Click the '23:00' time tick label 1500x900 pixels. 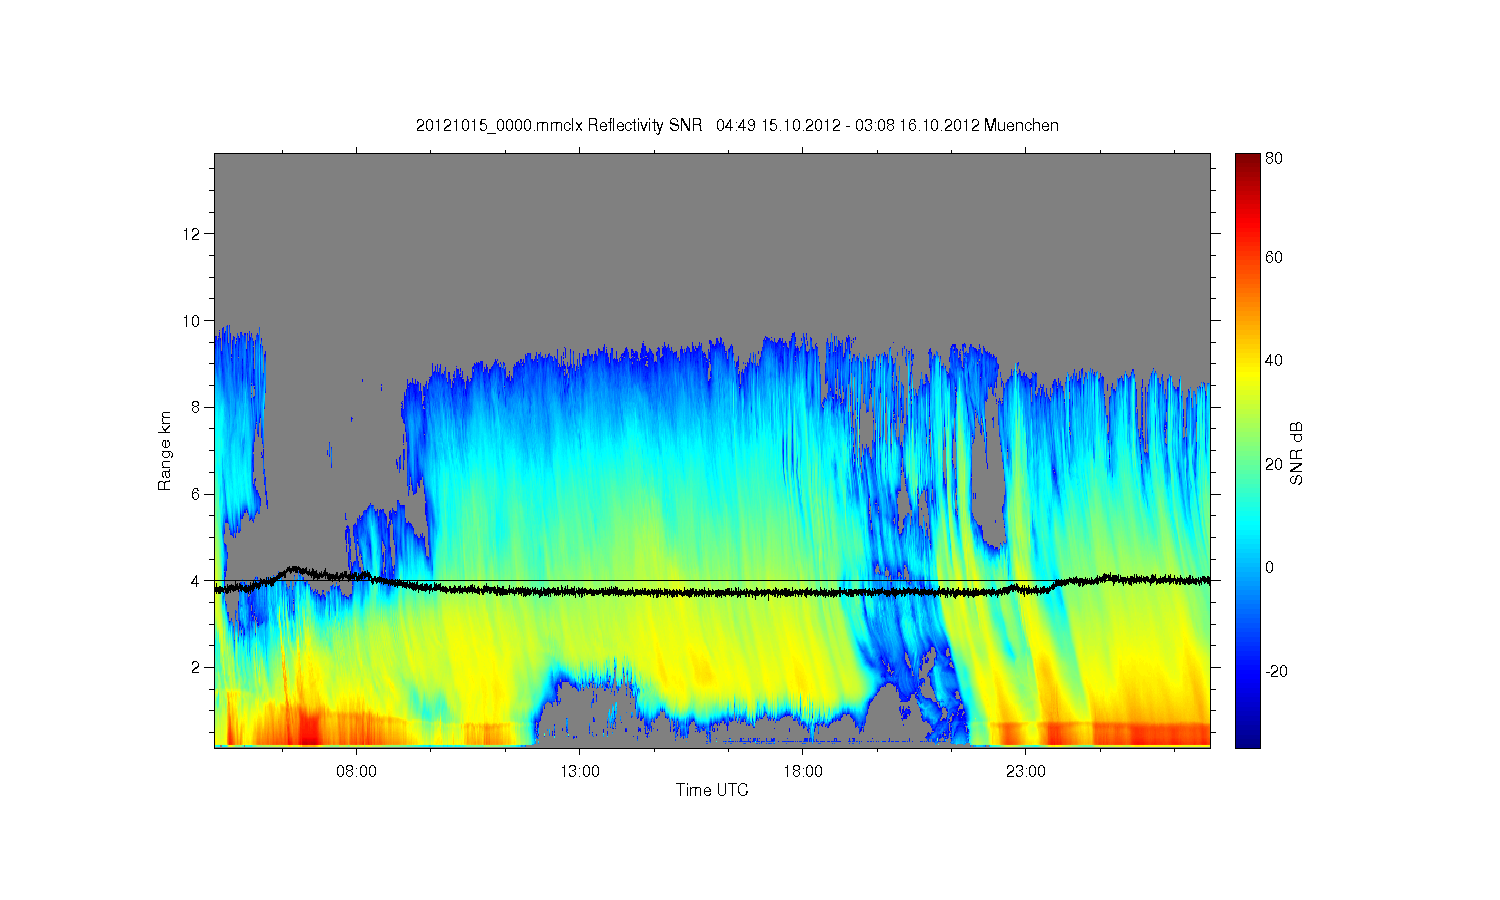[x=1025, y=772]
